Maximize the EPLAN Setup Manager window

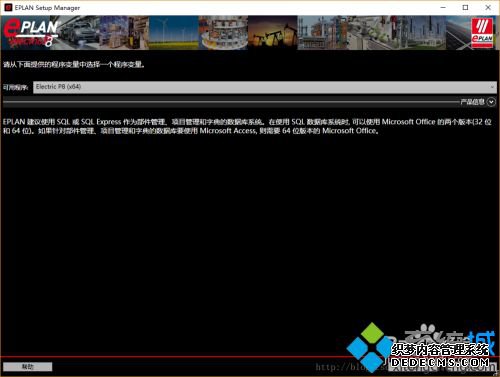coord(465,7)
